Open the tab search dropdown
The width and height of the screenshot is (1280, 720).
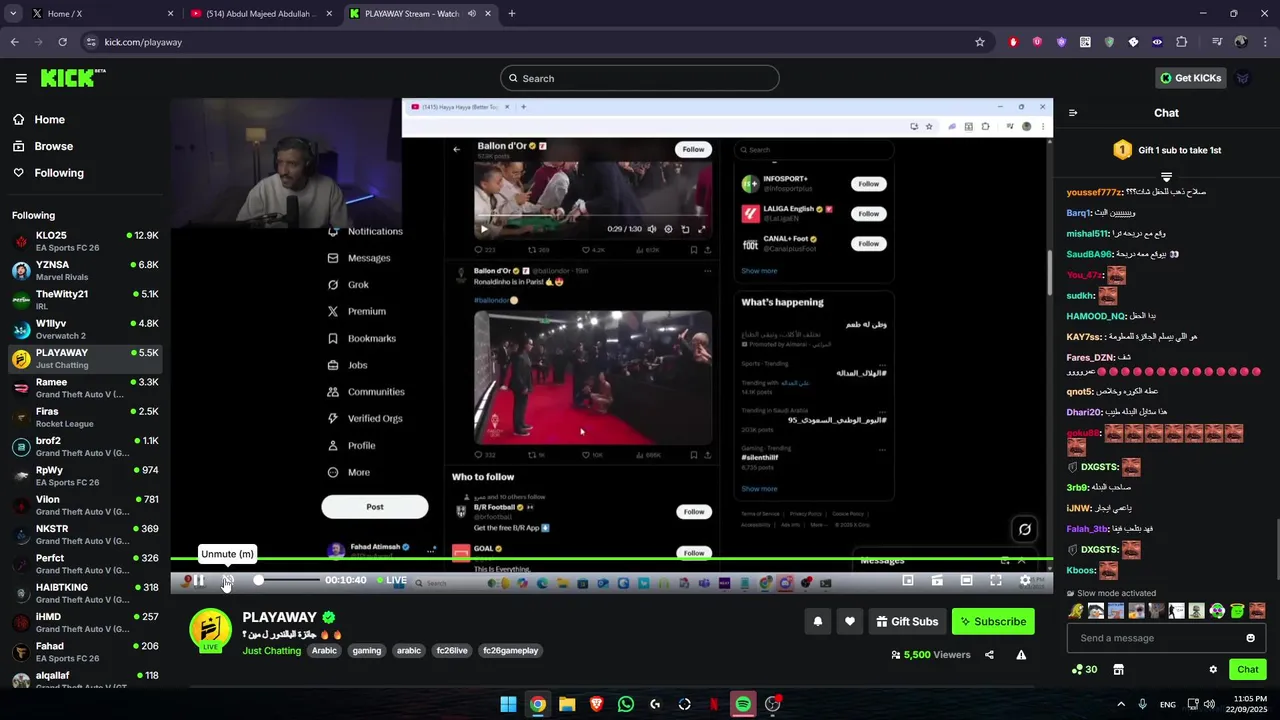[x=13, y=14]
